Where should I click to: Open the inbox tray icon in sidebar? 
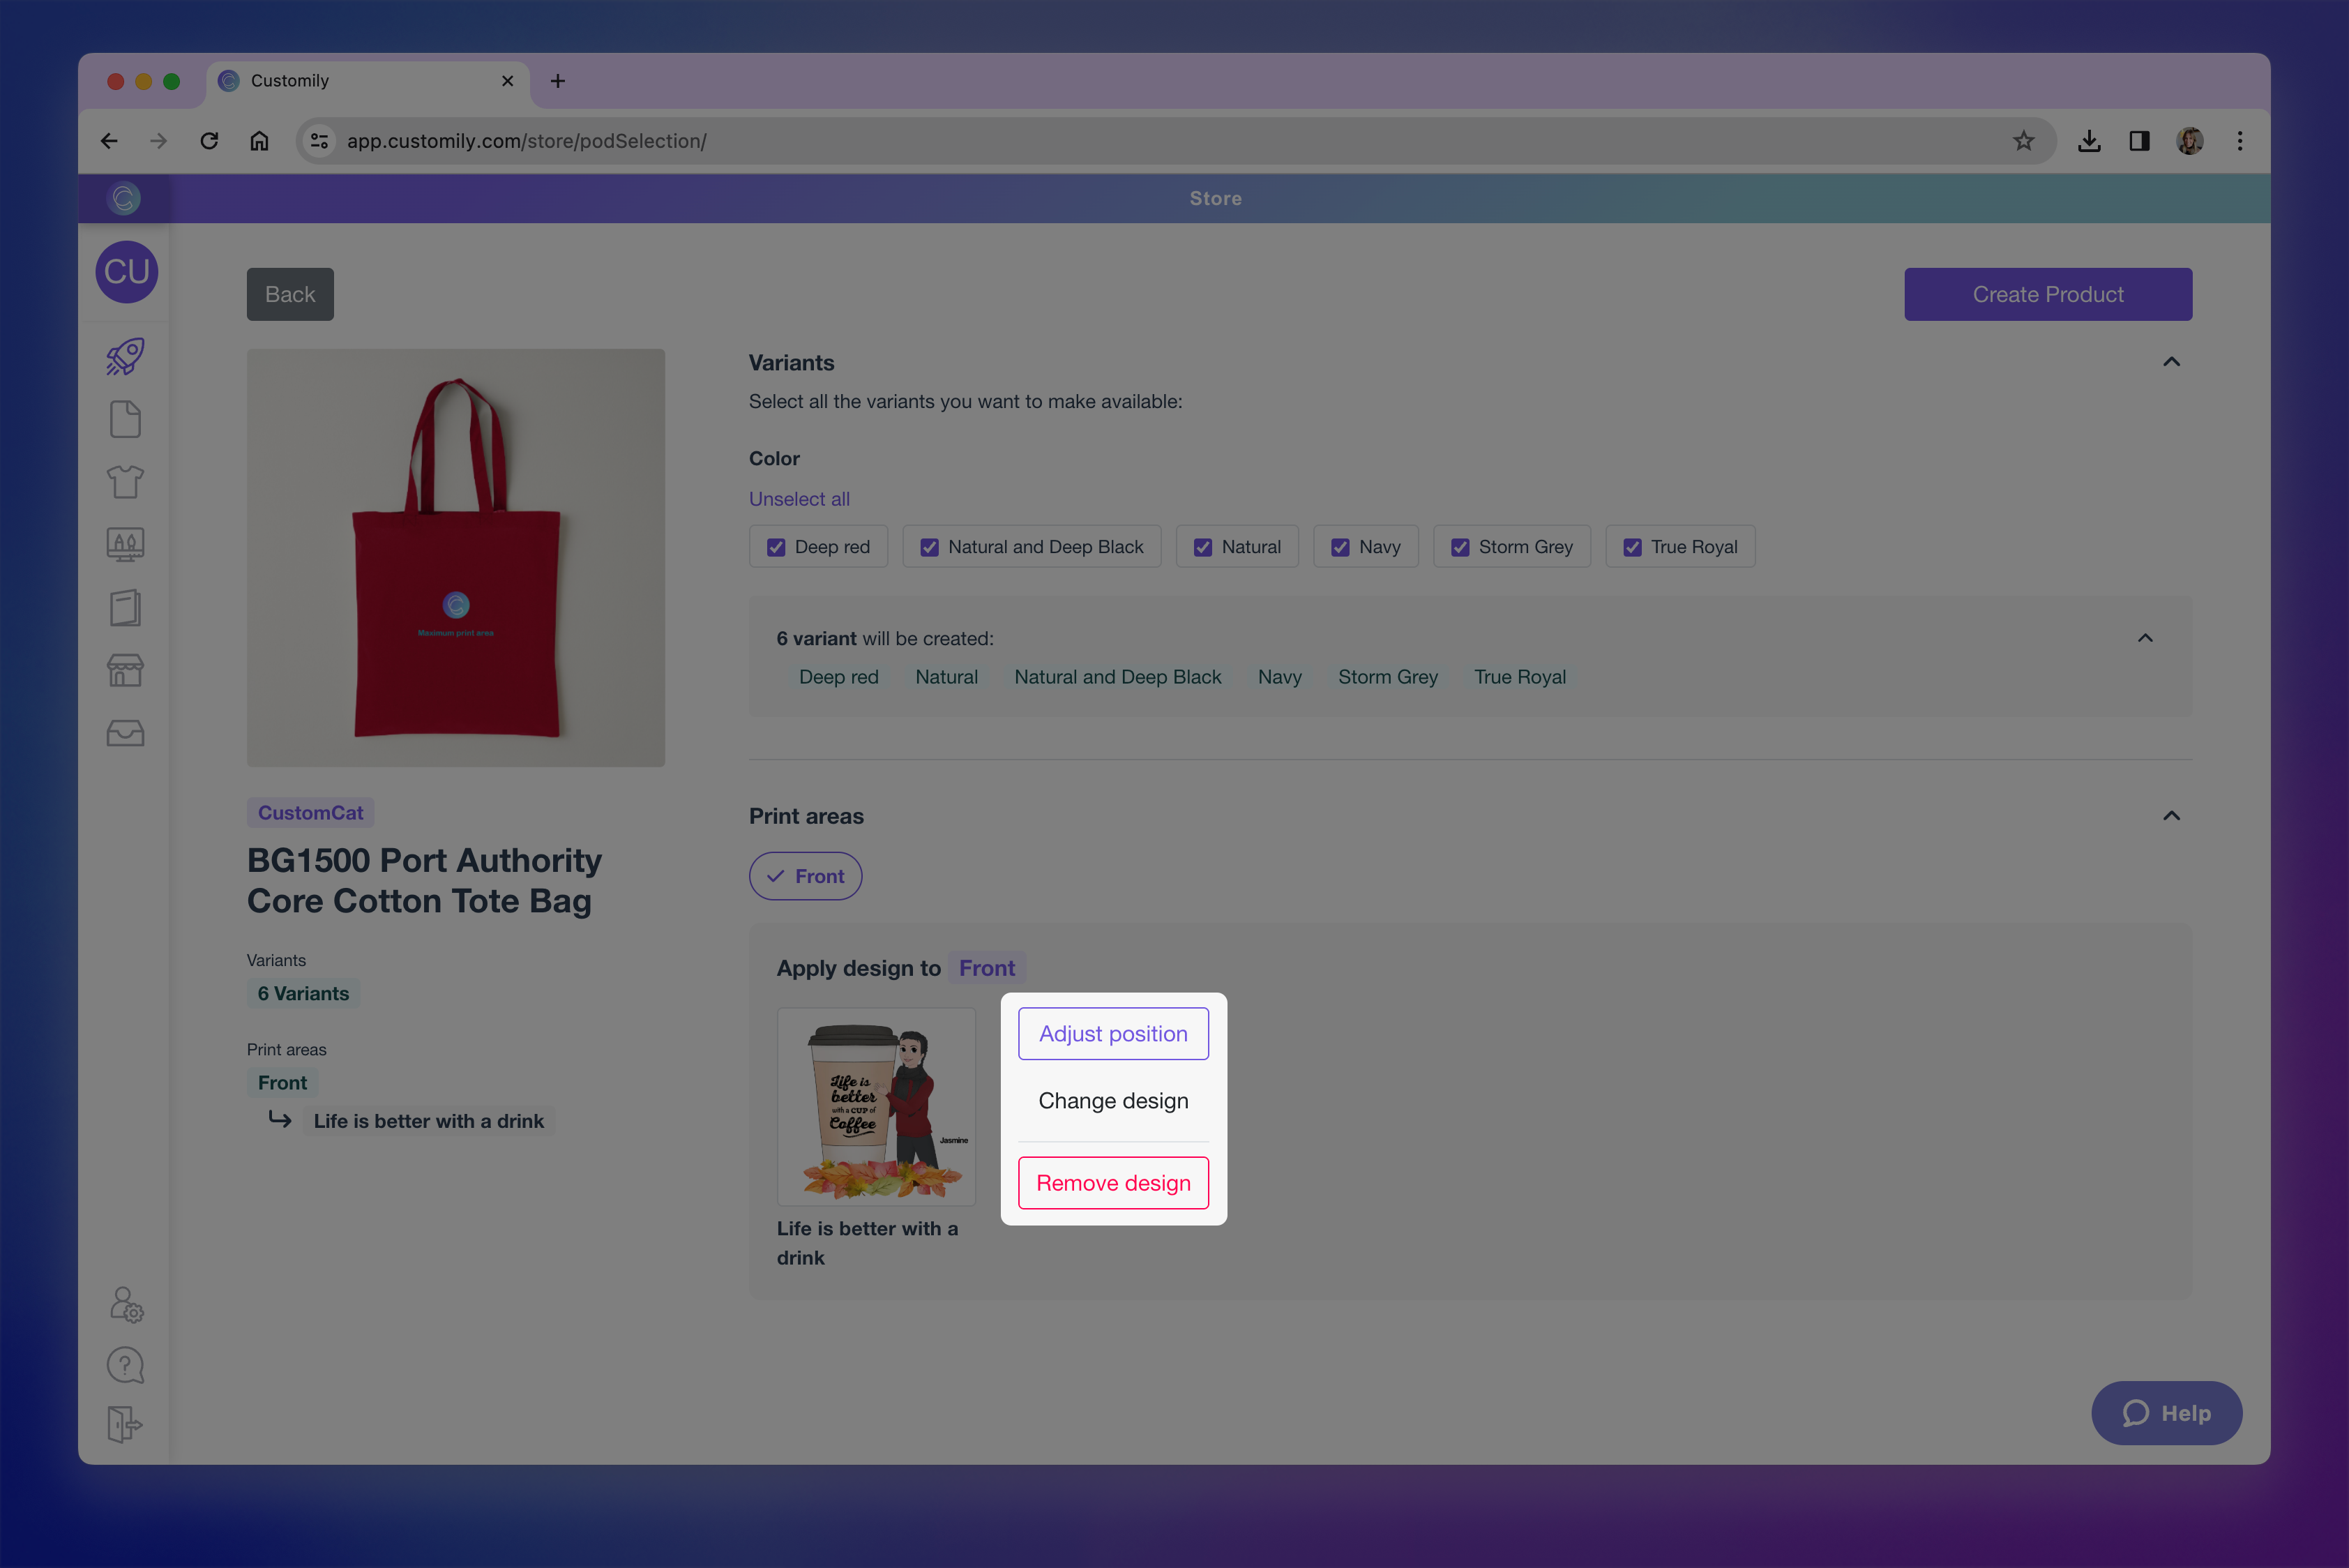(125, 733)
